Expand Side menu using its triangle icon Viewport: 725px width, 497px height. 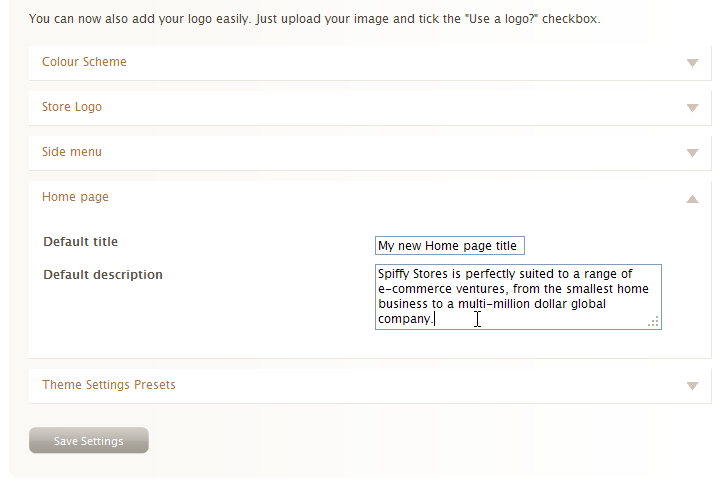coord(692,153)
